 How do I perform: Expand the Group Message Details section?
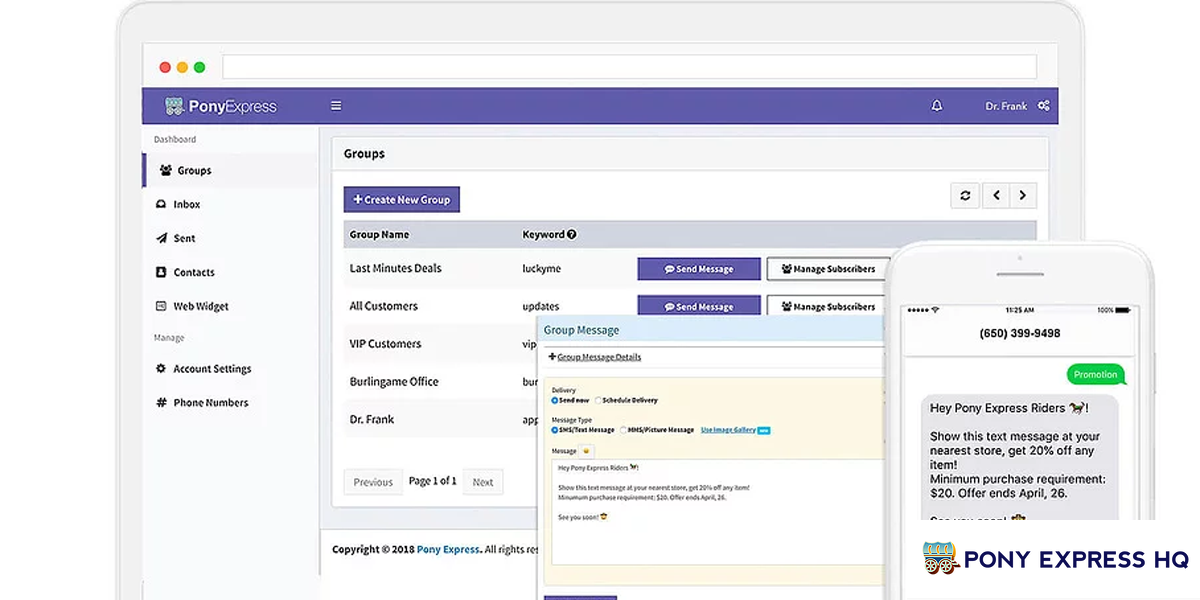coord(595,357)
